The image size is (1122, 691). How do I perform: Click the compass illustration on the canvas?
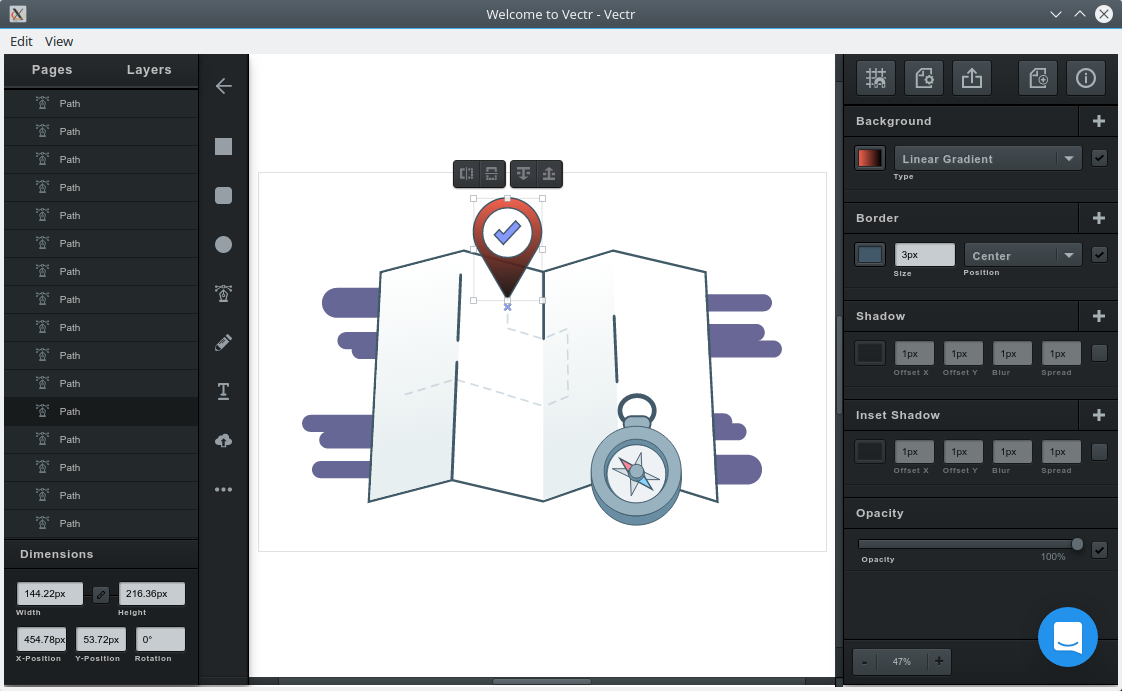[x=636, y=461]
